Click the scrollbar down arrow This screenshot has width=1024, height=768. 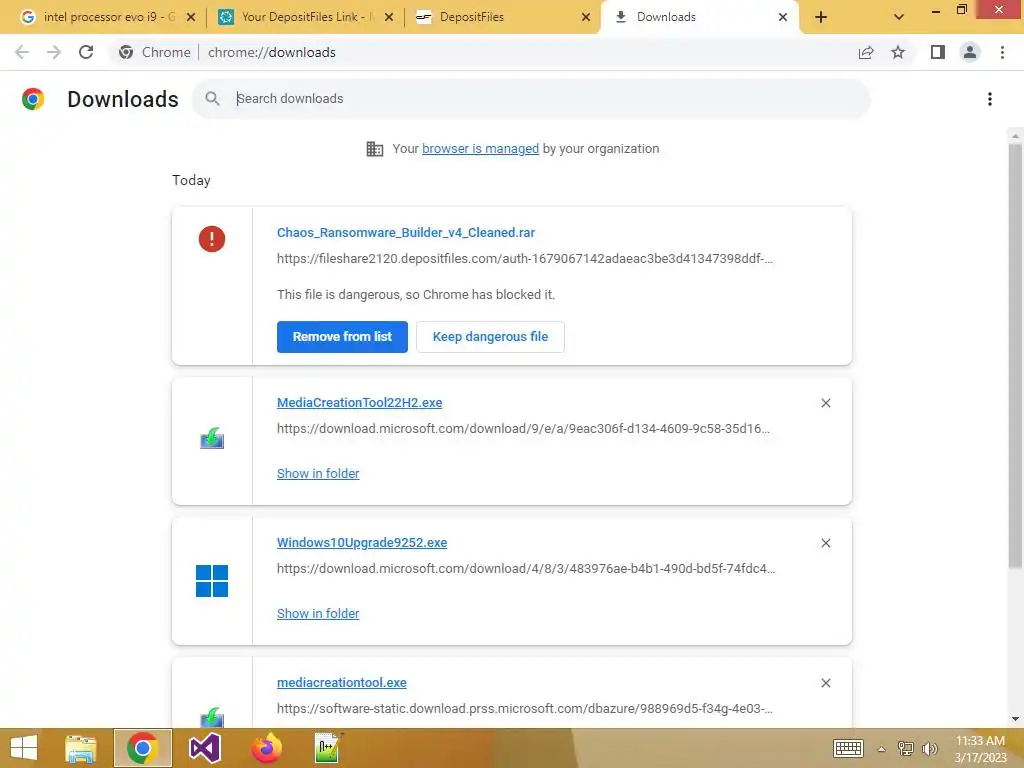(x=1015, y=719)
